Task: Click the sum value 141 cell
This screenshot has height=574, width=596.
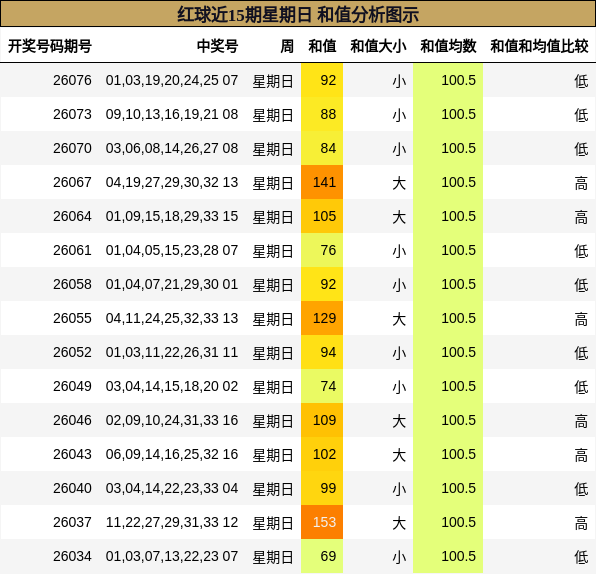Action: tap(322, 182)
